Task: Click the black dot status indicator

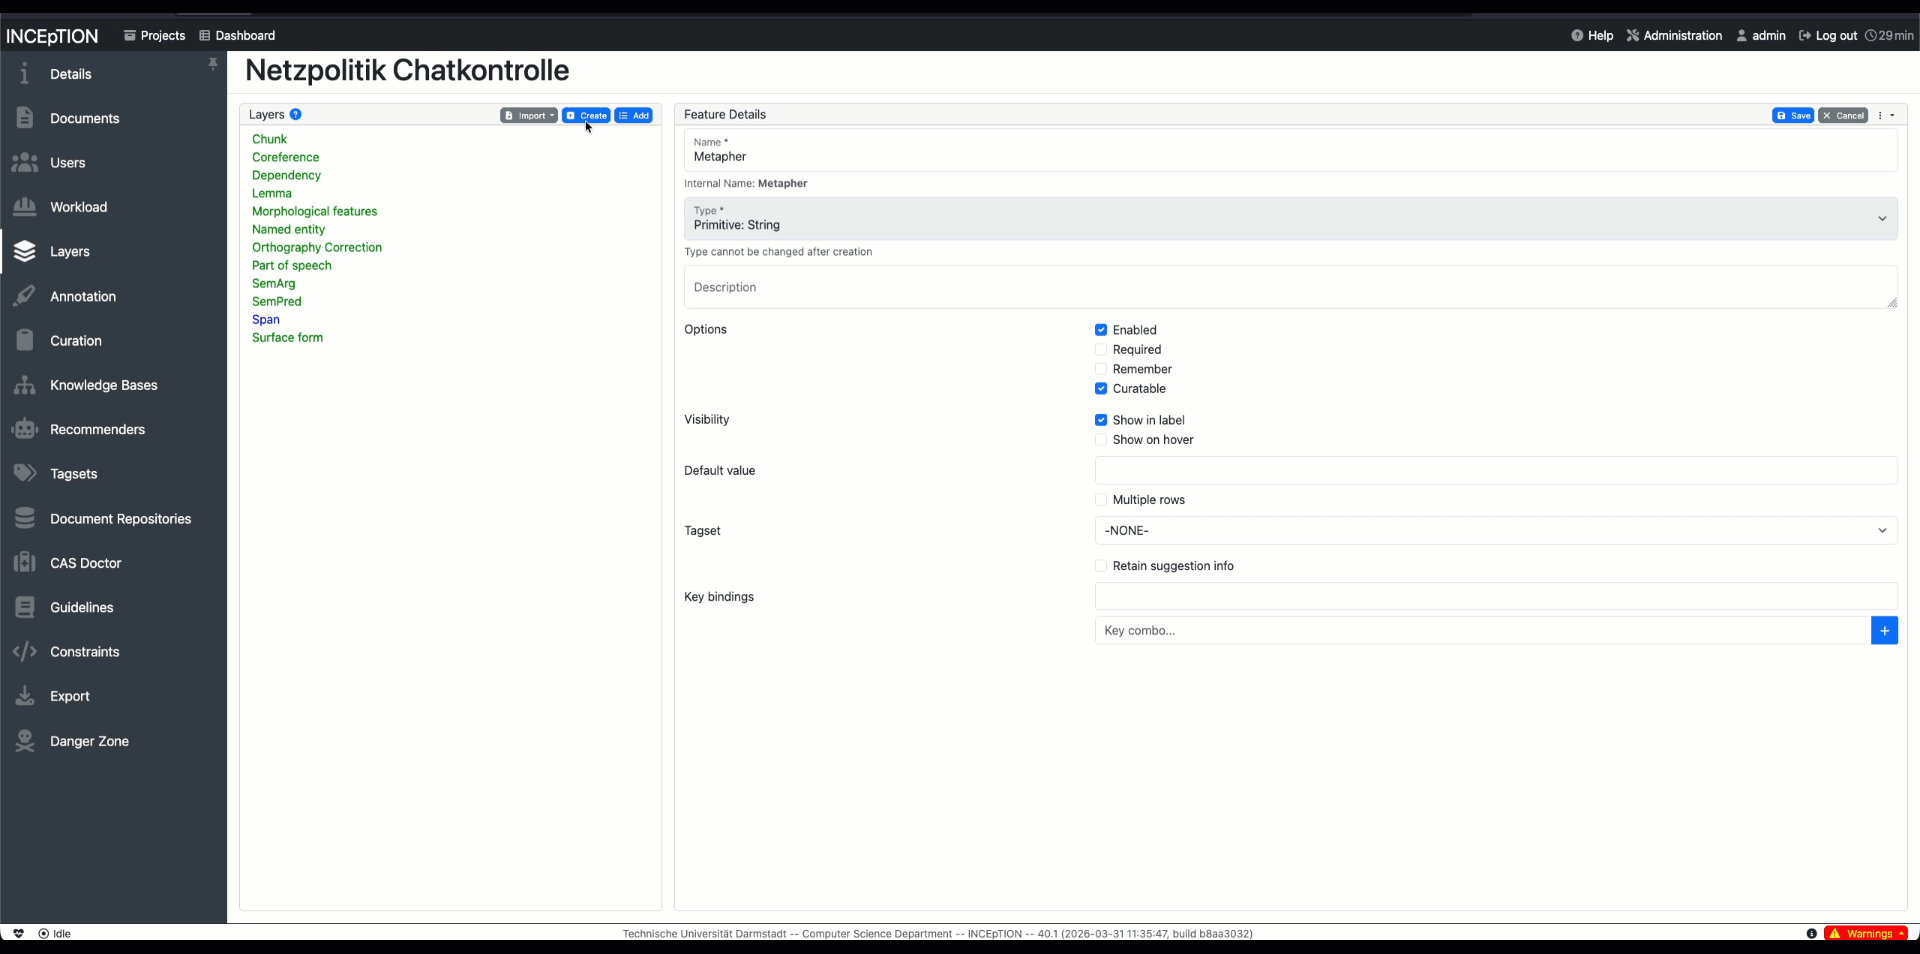Action: 1811,933
